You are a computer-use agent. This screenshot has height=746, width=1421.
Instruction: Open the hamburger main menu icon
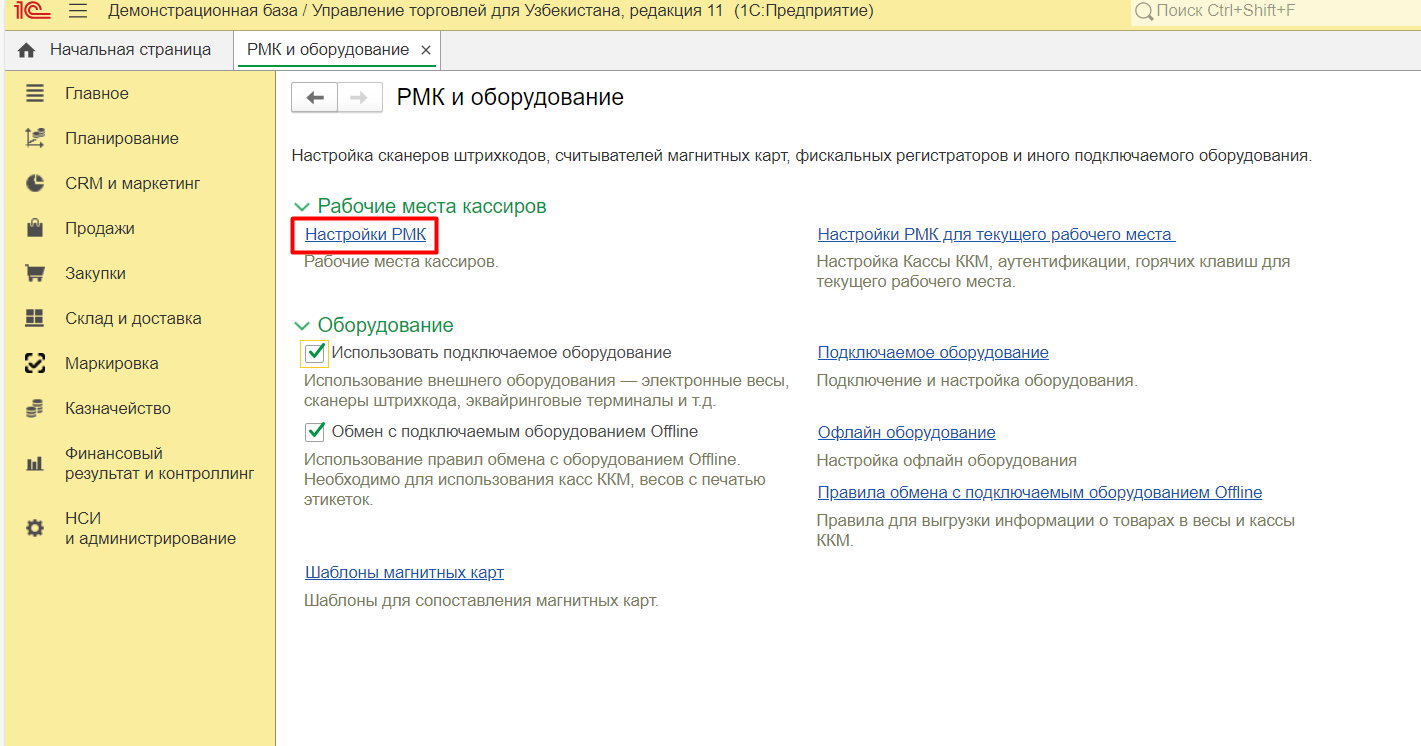[x=78, y=11]
